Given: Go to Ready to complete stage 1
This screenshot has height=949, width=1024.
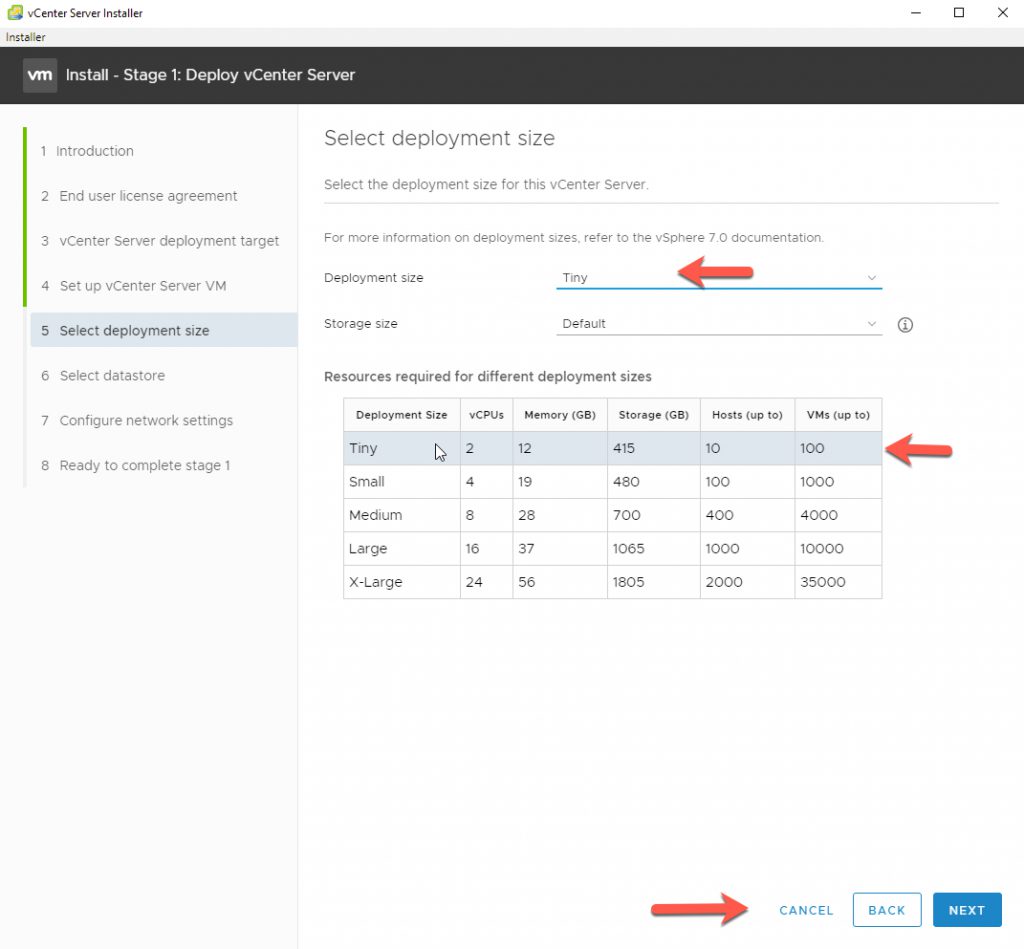Looking at the screenshot, I should pos(136,466).
